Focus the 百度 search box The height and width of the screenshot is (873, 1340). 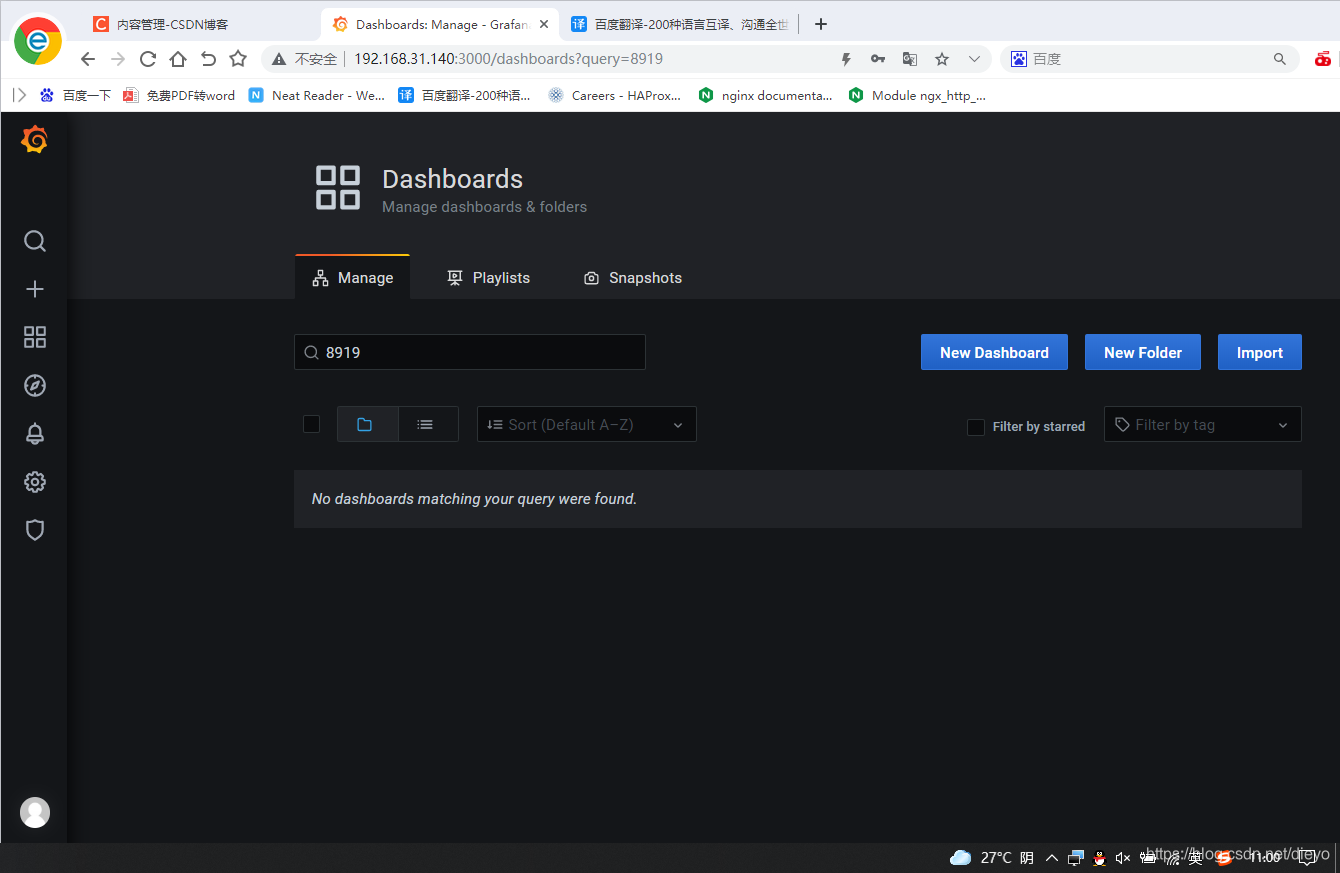[x=1150, y=59]
